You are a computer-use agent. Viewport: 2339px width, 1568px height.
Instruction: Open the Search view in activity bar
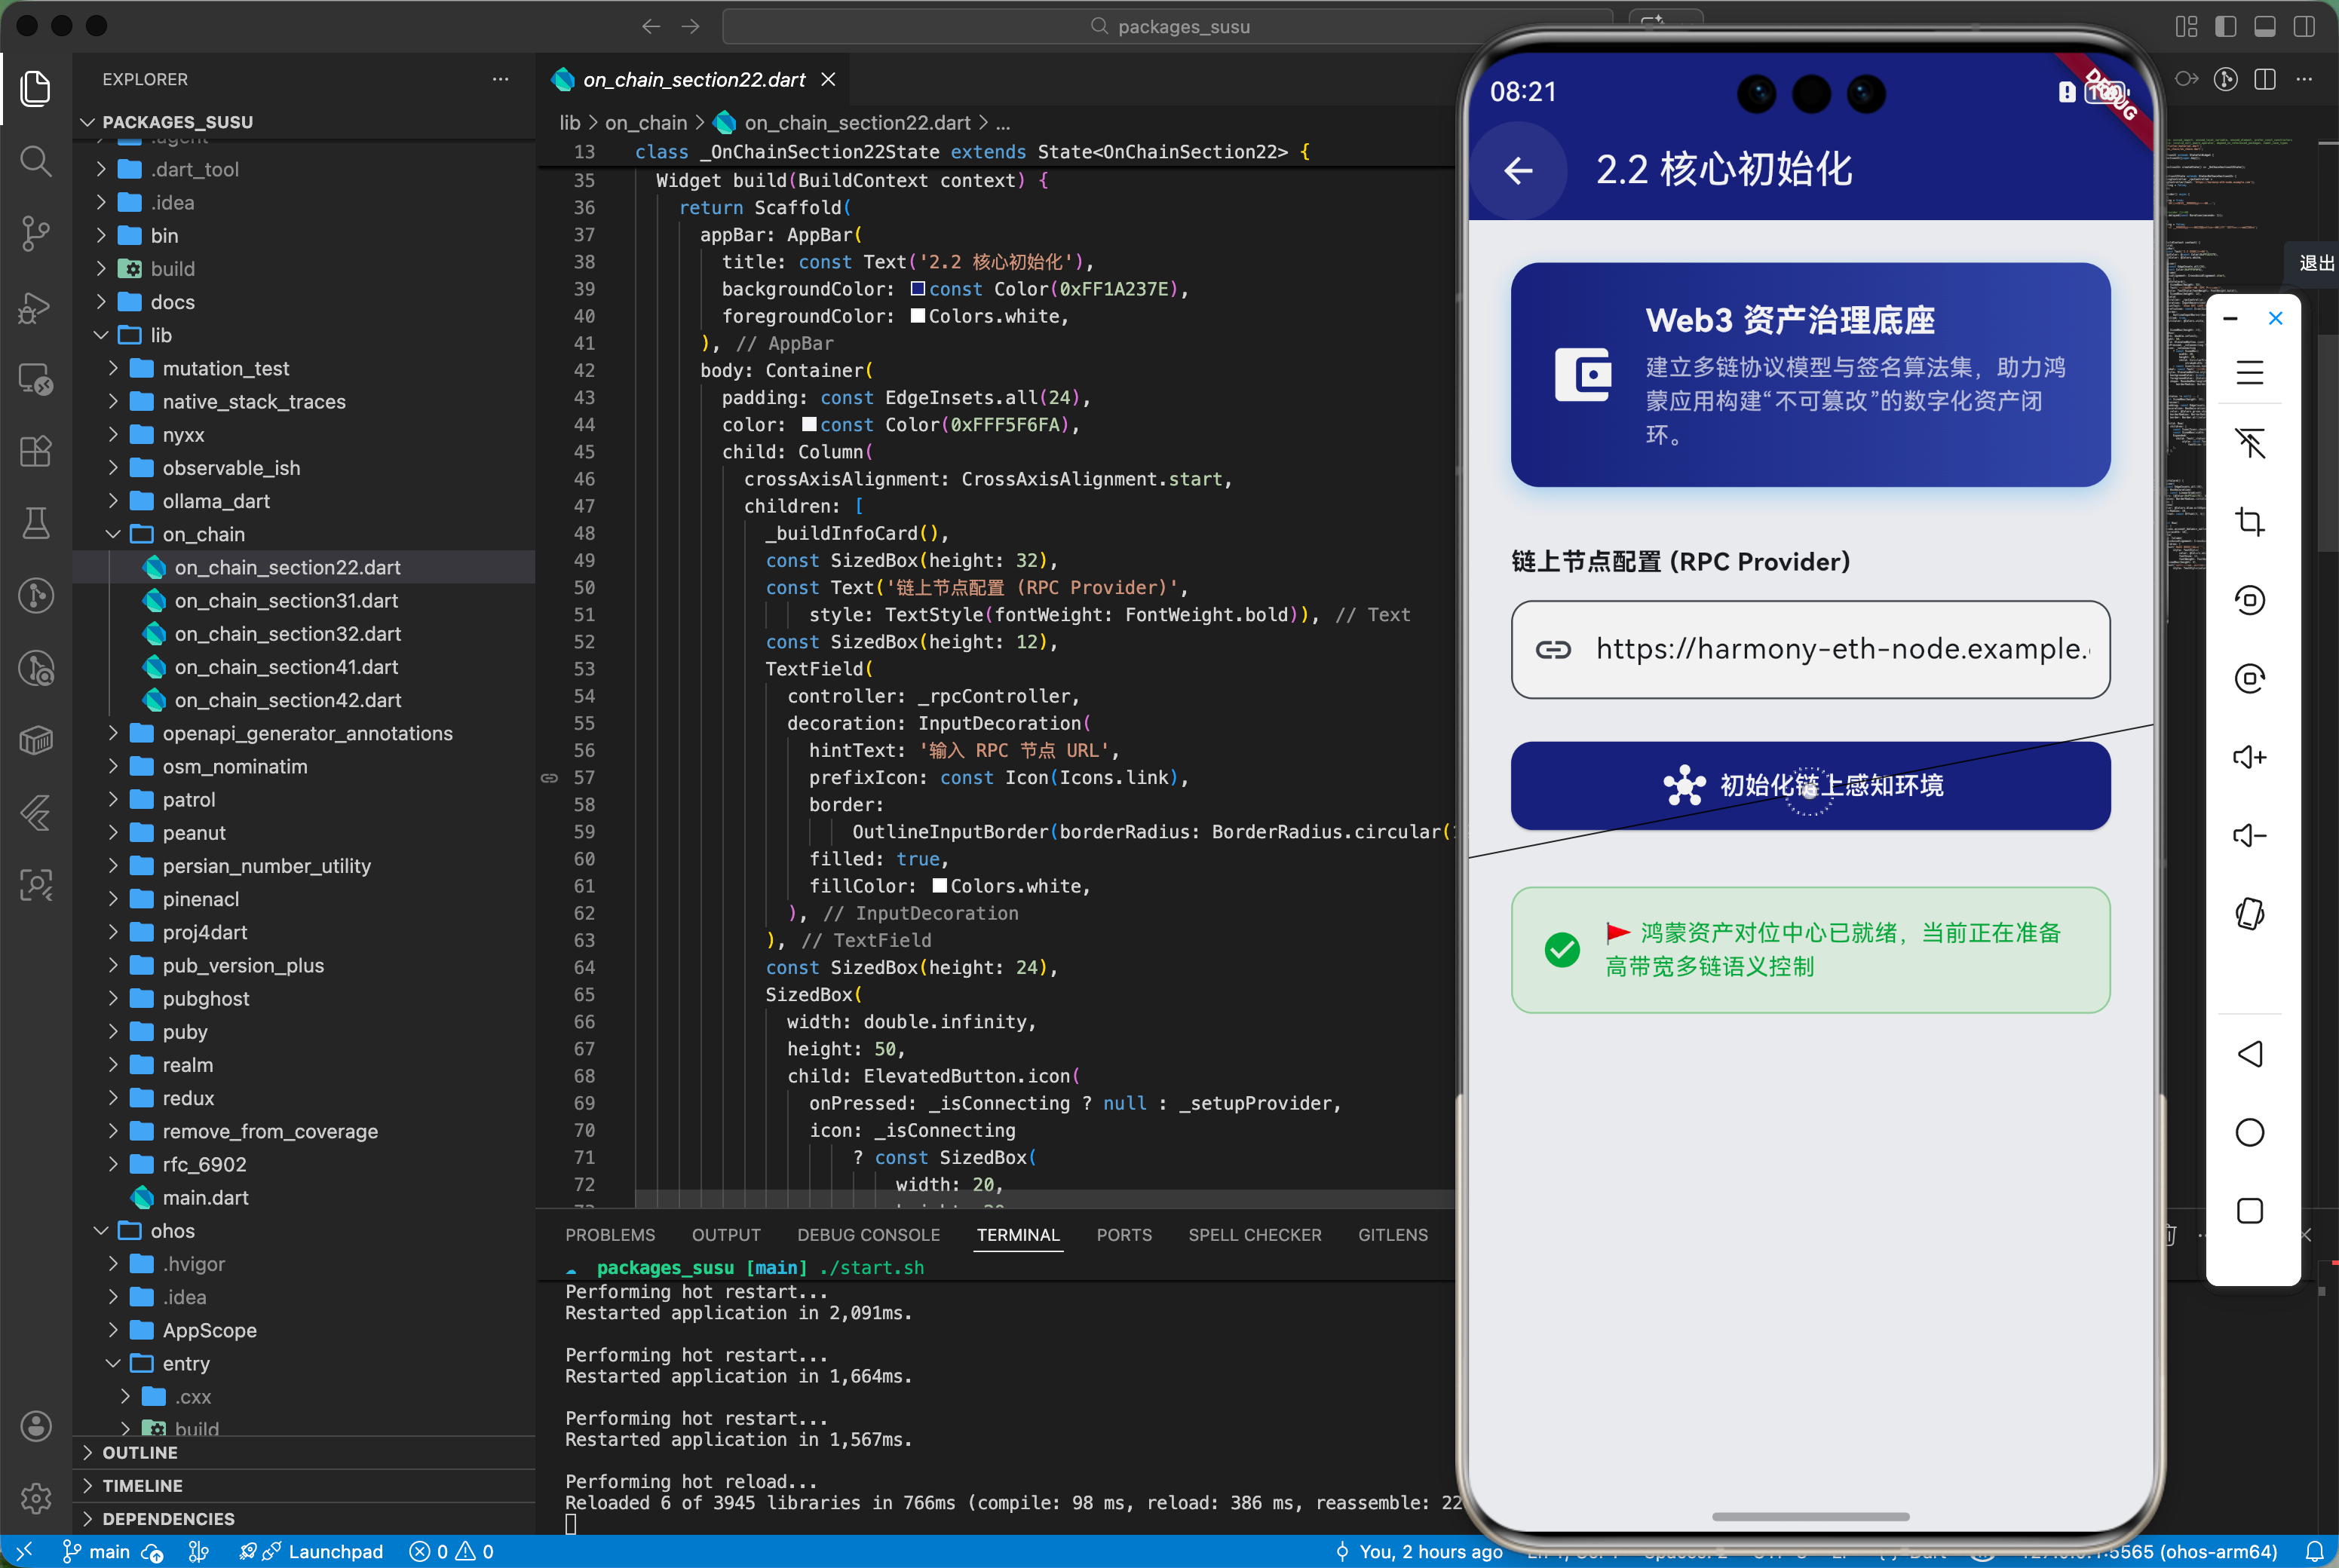[36, 160]
